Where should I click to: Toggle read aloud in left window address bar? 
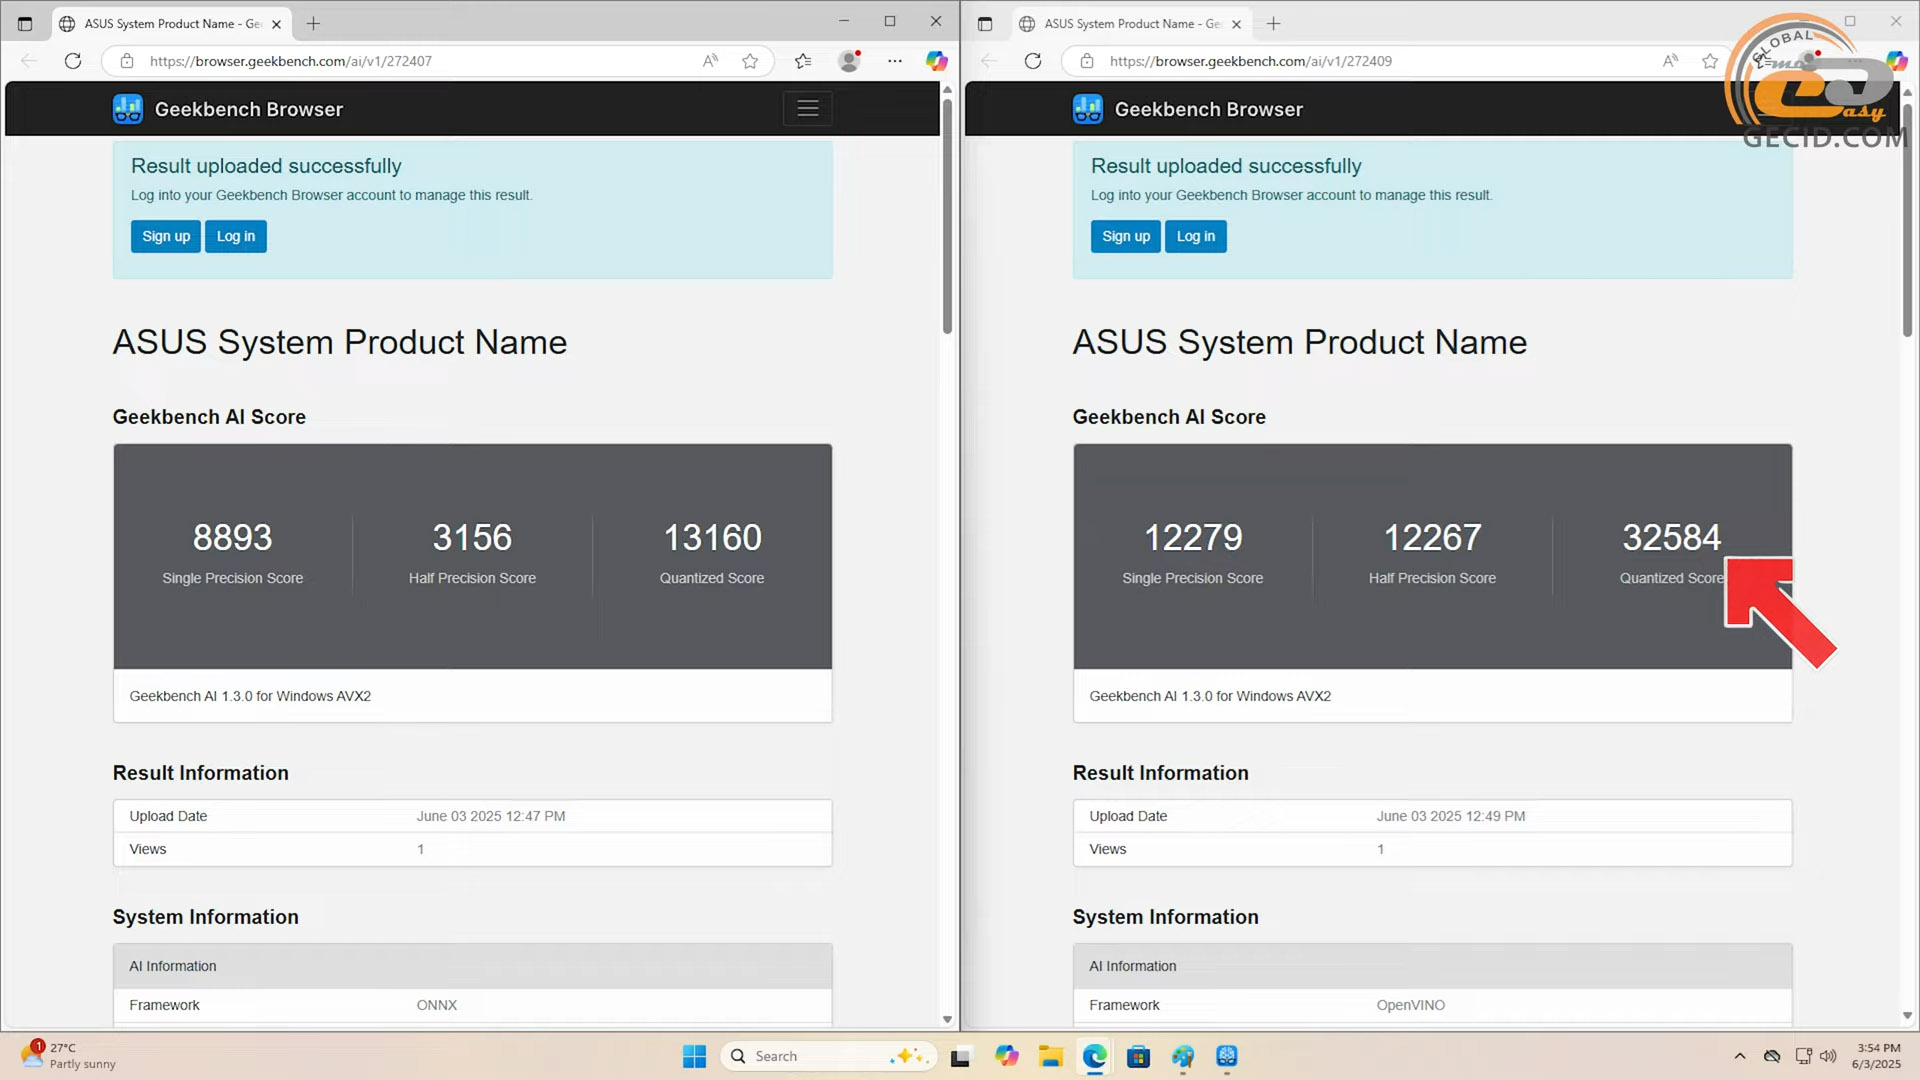[710, 61]
